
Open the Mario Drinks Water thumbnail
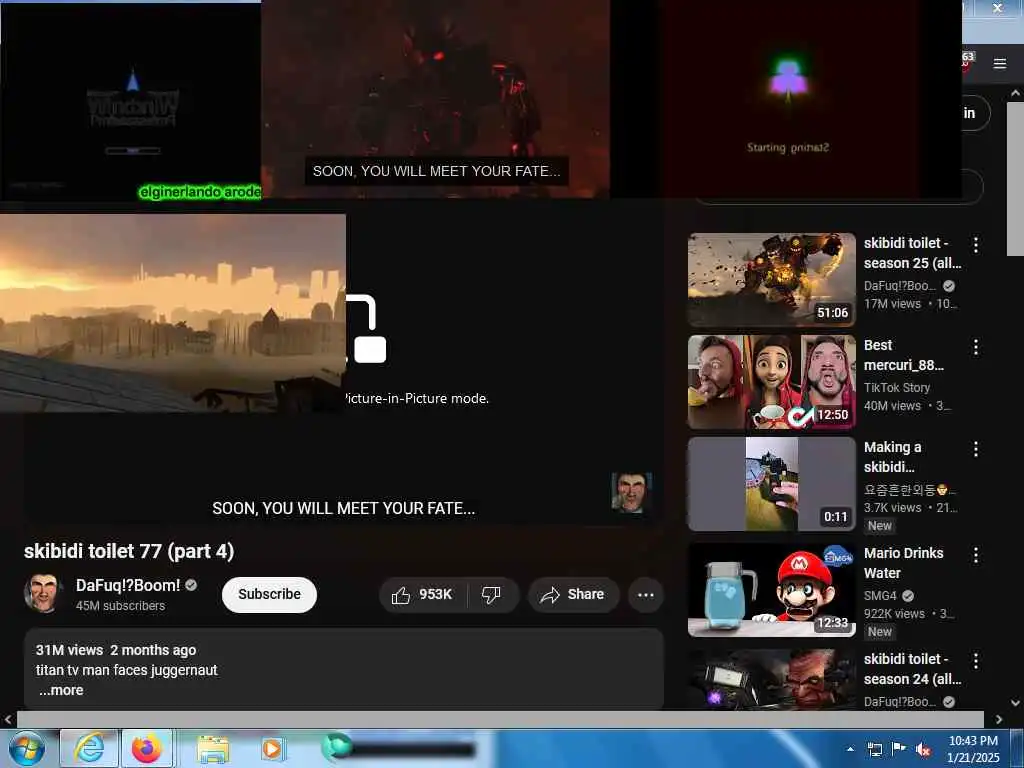[771, 590]
